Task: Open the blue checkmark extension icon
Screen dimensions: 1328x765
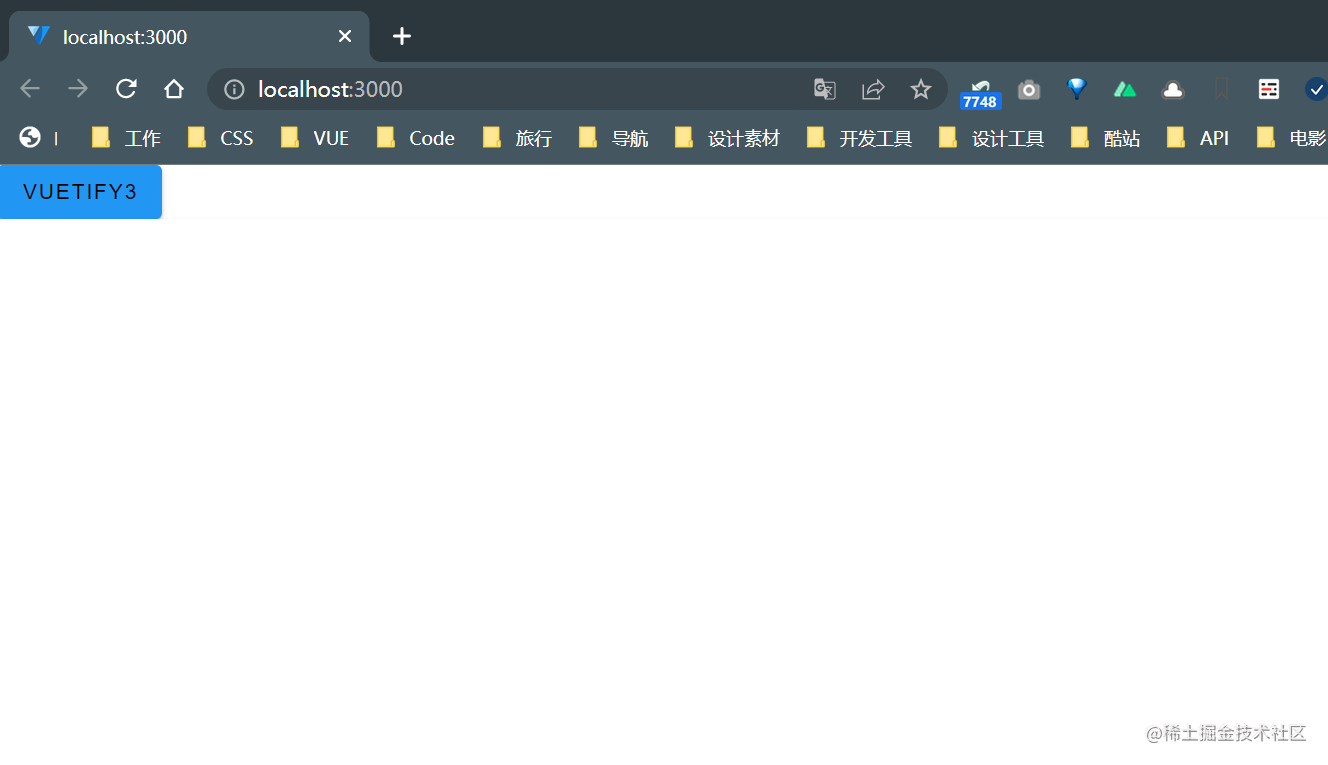Action: 1315,89
